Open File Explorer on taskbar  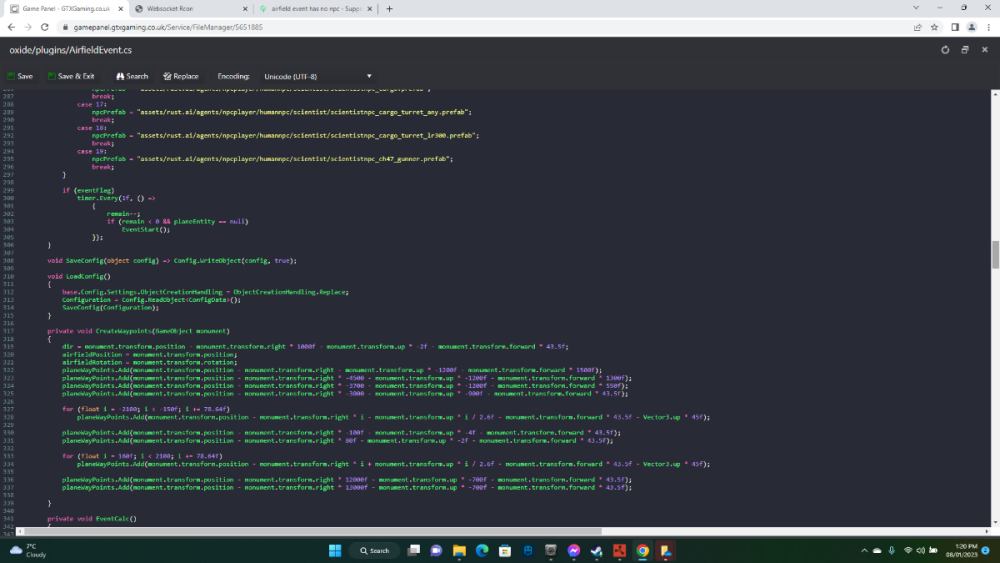(x=459, y=550)
